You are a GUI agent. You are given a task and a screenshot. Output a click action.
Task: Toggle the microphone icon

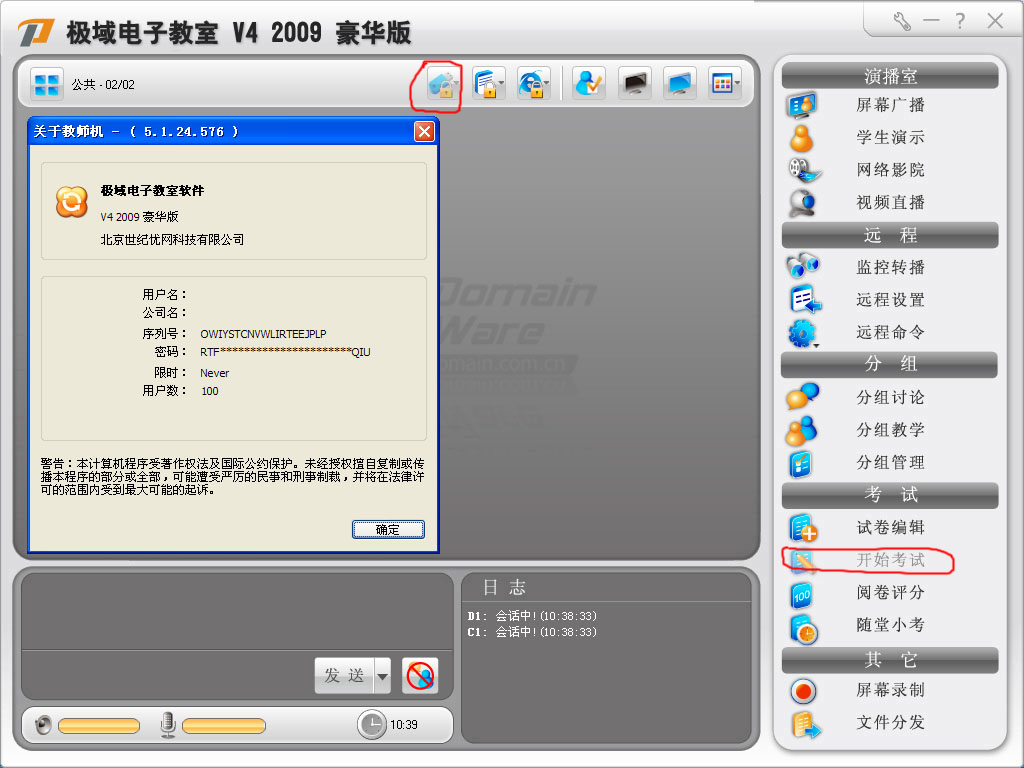[x=168, y=725]
